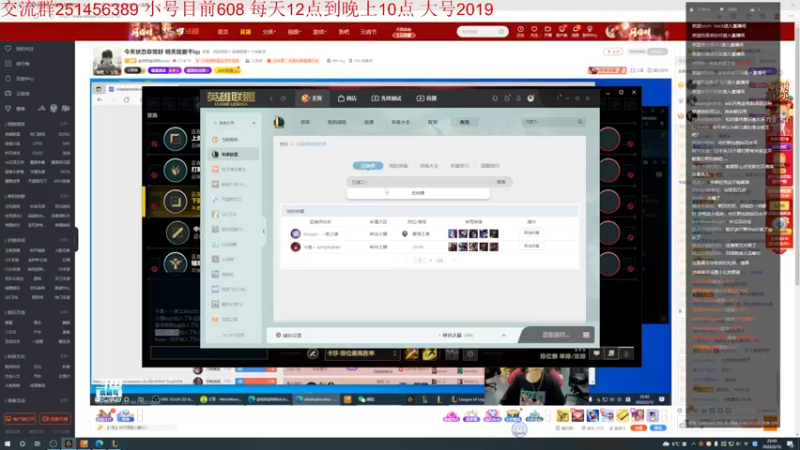The image size is (800, 450).
Task: Follow the streamer with 关注 button
Action: [x=613, y=52]
